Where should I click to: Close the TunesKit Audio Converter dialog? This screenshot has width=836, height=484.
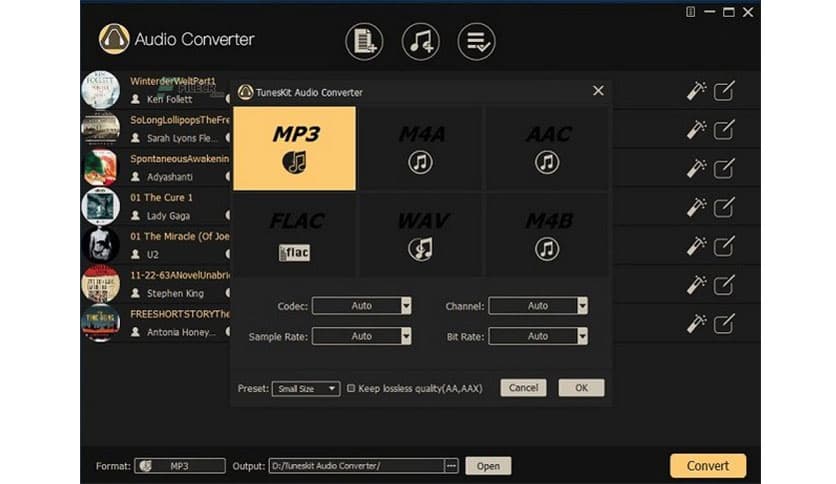pyautogui.click(x=598, y=91)
